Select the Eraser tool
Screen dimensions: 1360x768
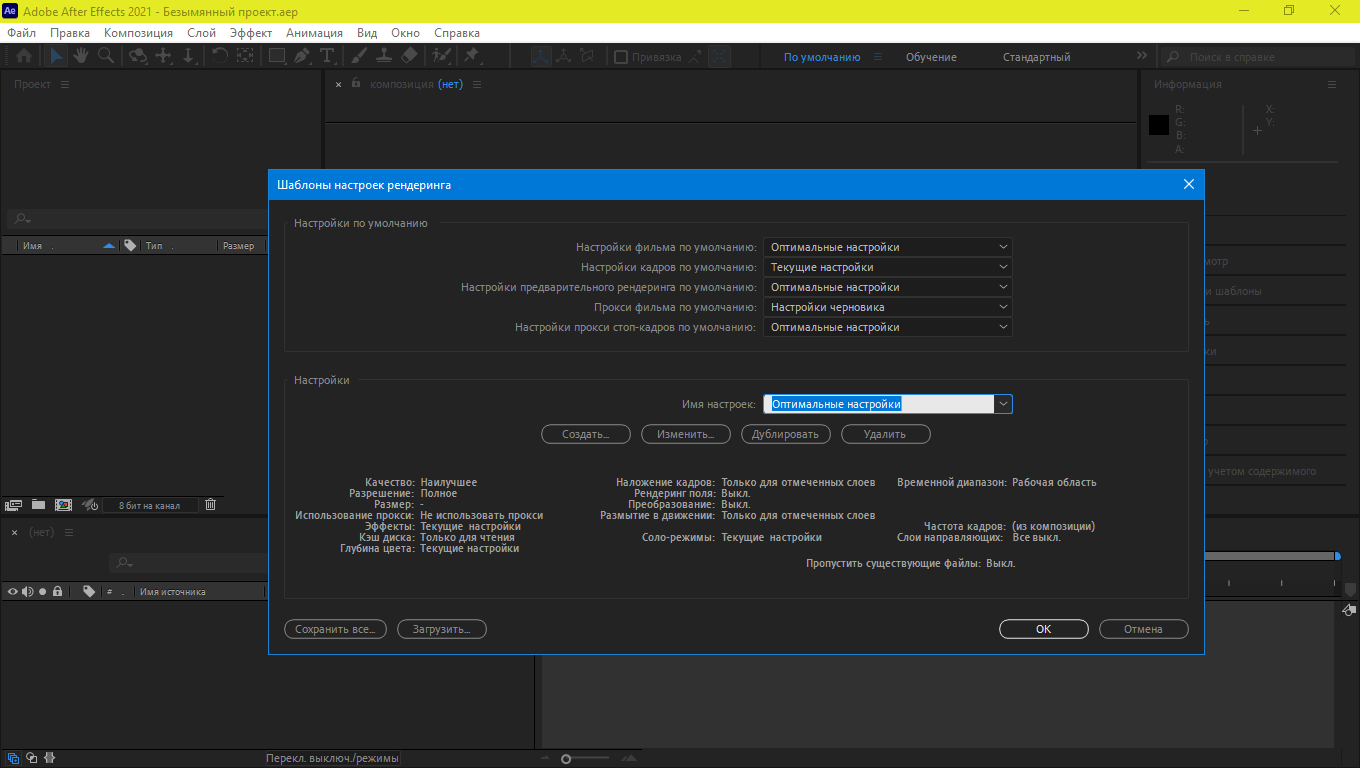pyautogui.click(x=410, y=56)
